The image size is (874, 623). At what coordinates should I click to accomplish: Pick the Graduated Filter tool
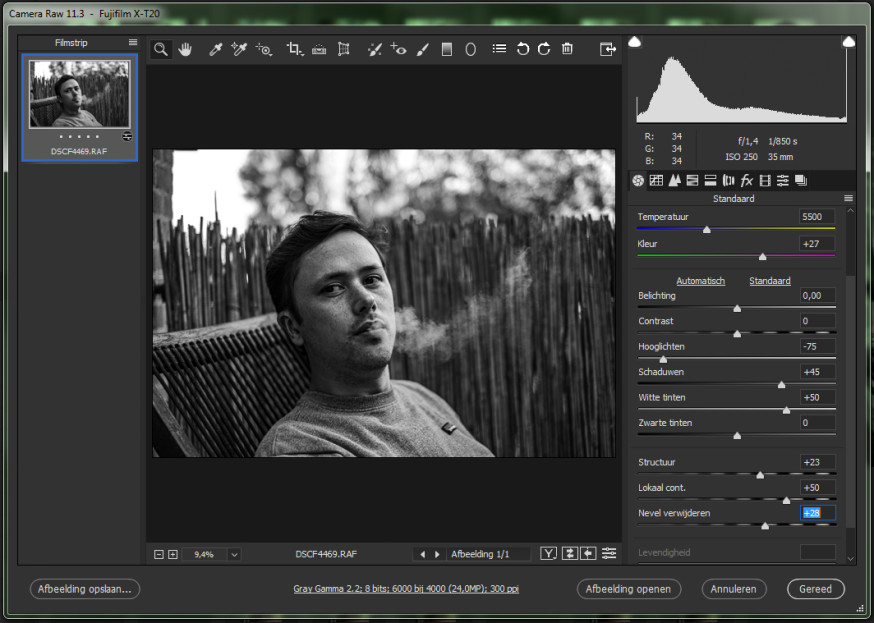[446, 50]
